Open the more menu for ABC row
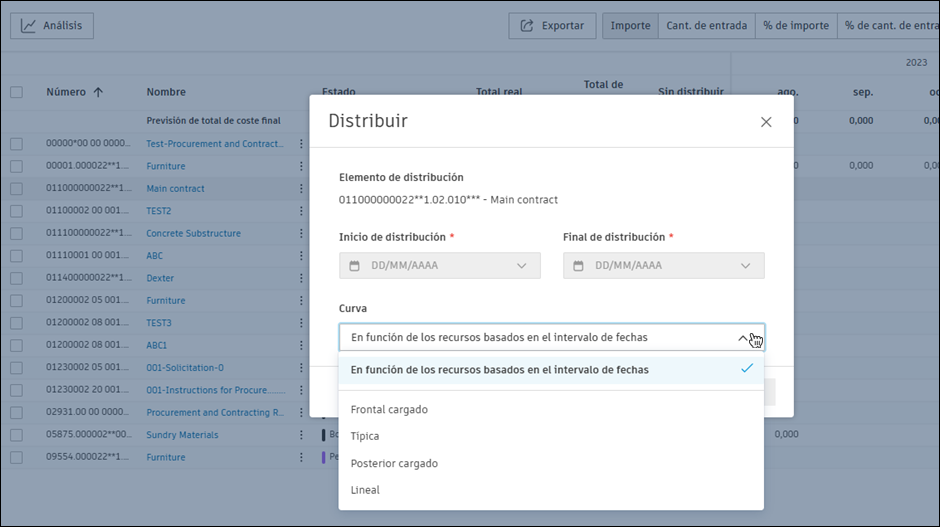Screen dimensions: 940x527 (x=301, y=255)
